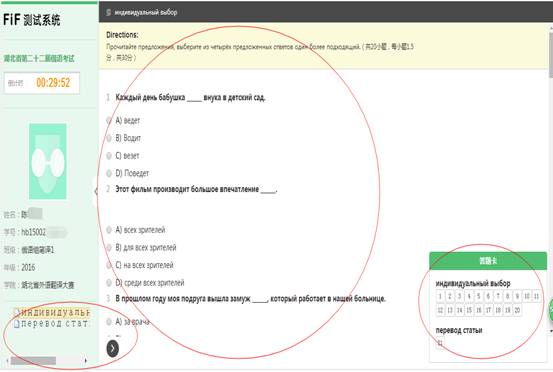Viewport: 553px width, 372px height.
Task: Click the section icon in dark header bar
Action: [109, 12]
